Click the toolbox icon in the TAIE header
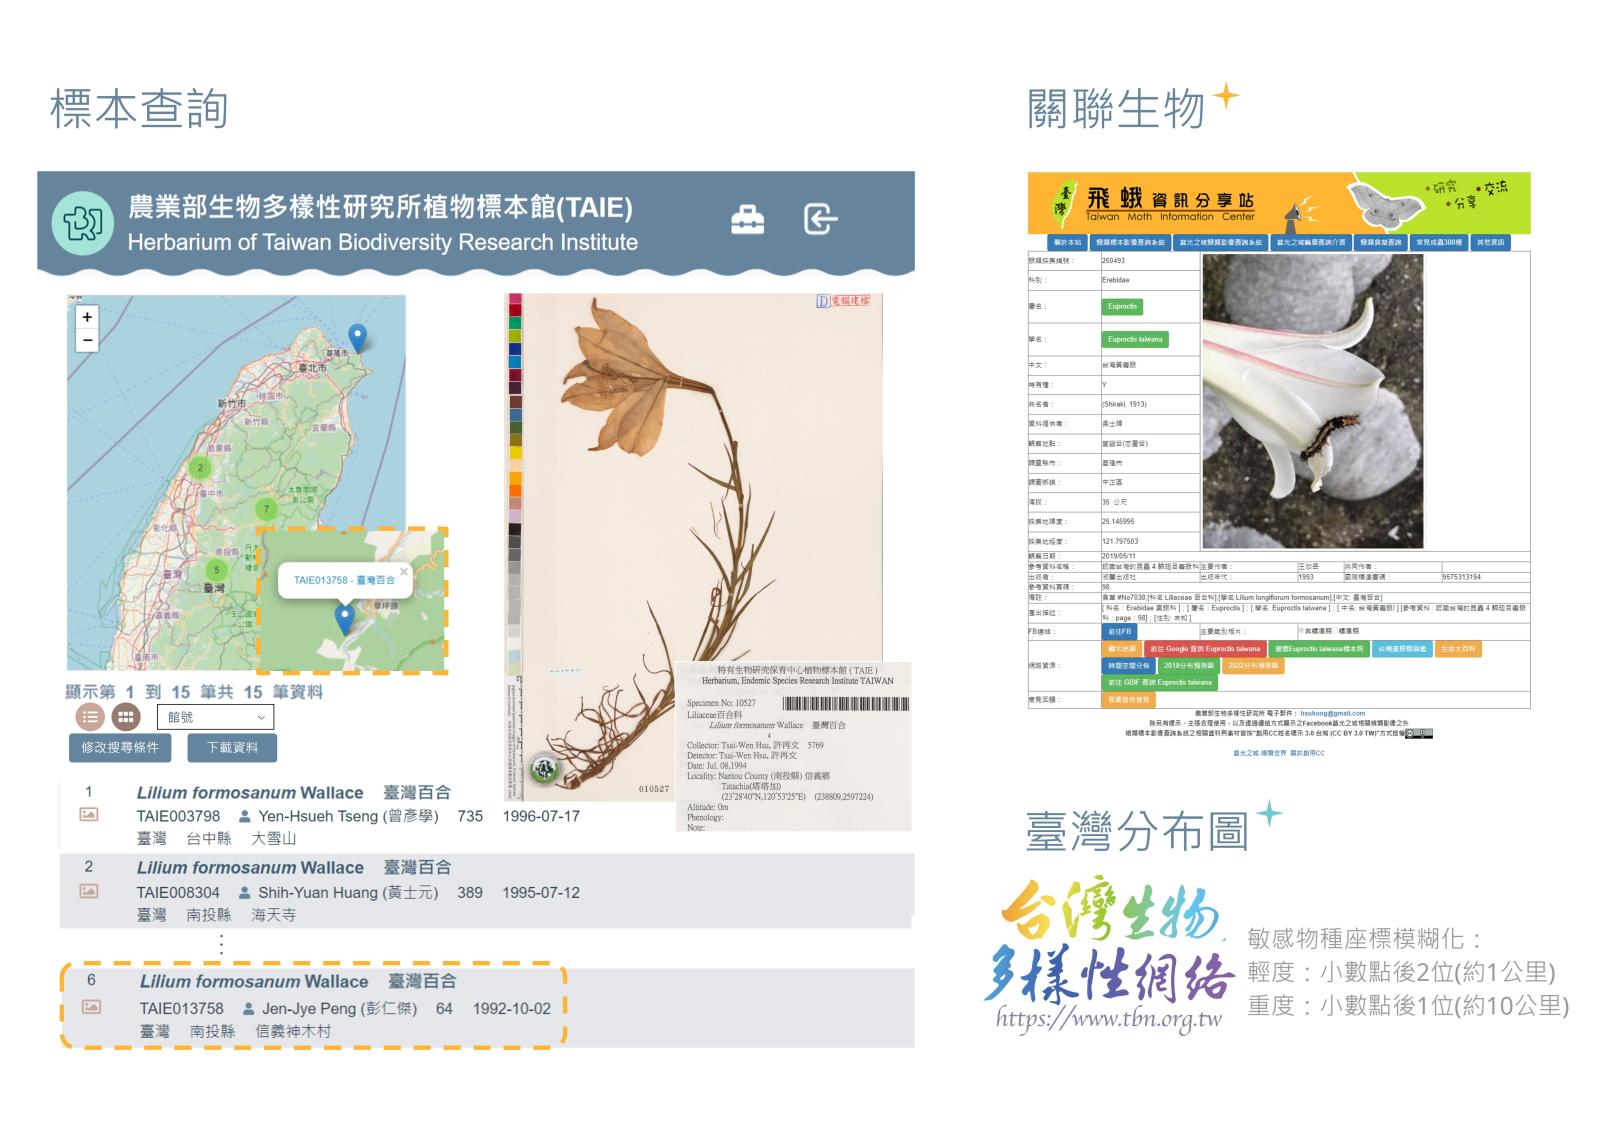This screenshot has width=1600, height=1131. tap(748, 220)
